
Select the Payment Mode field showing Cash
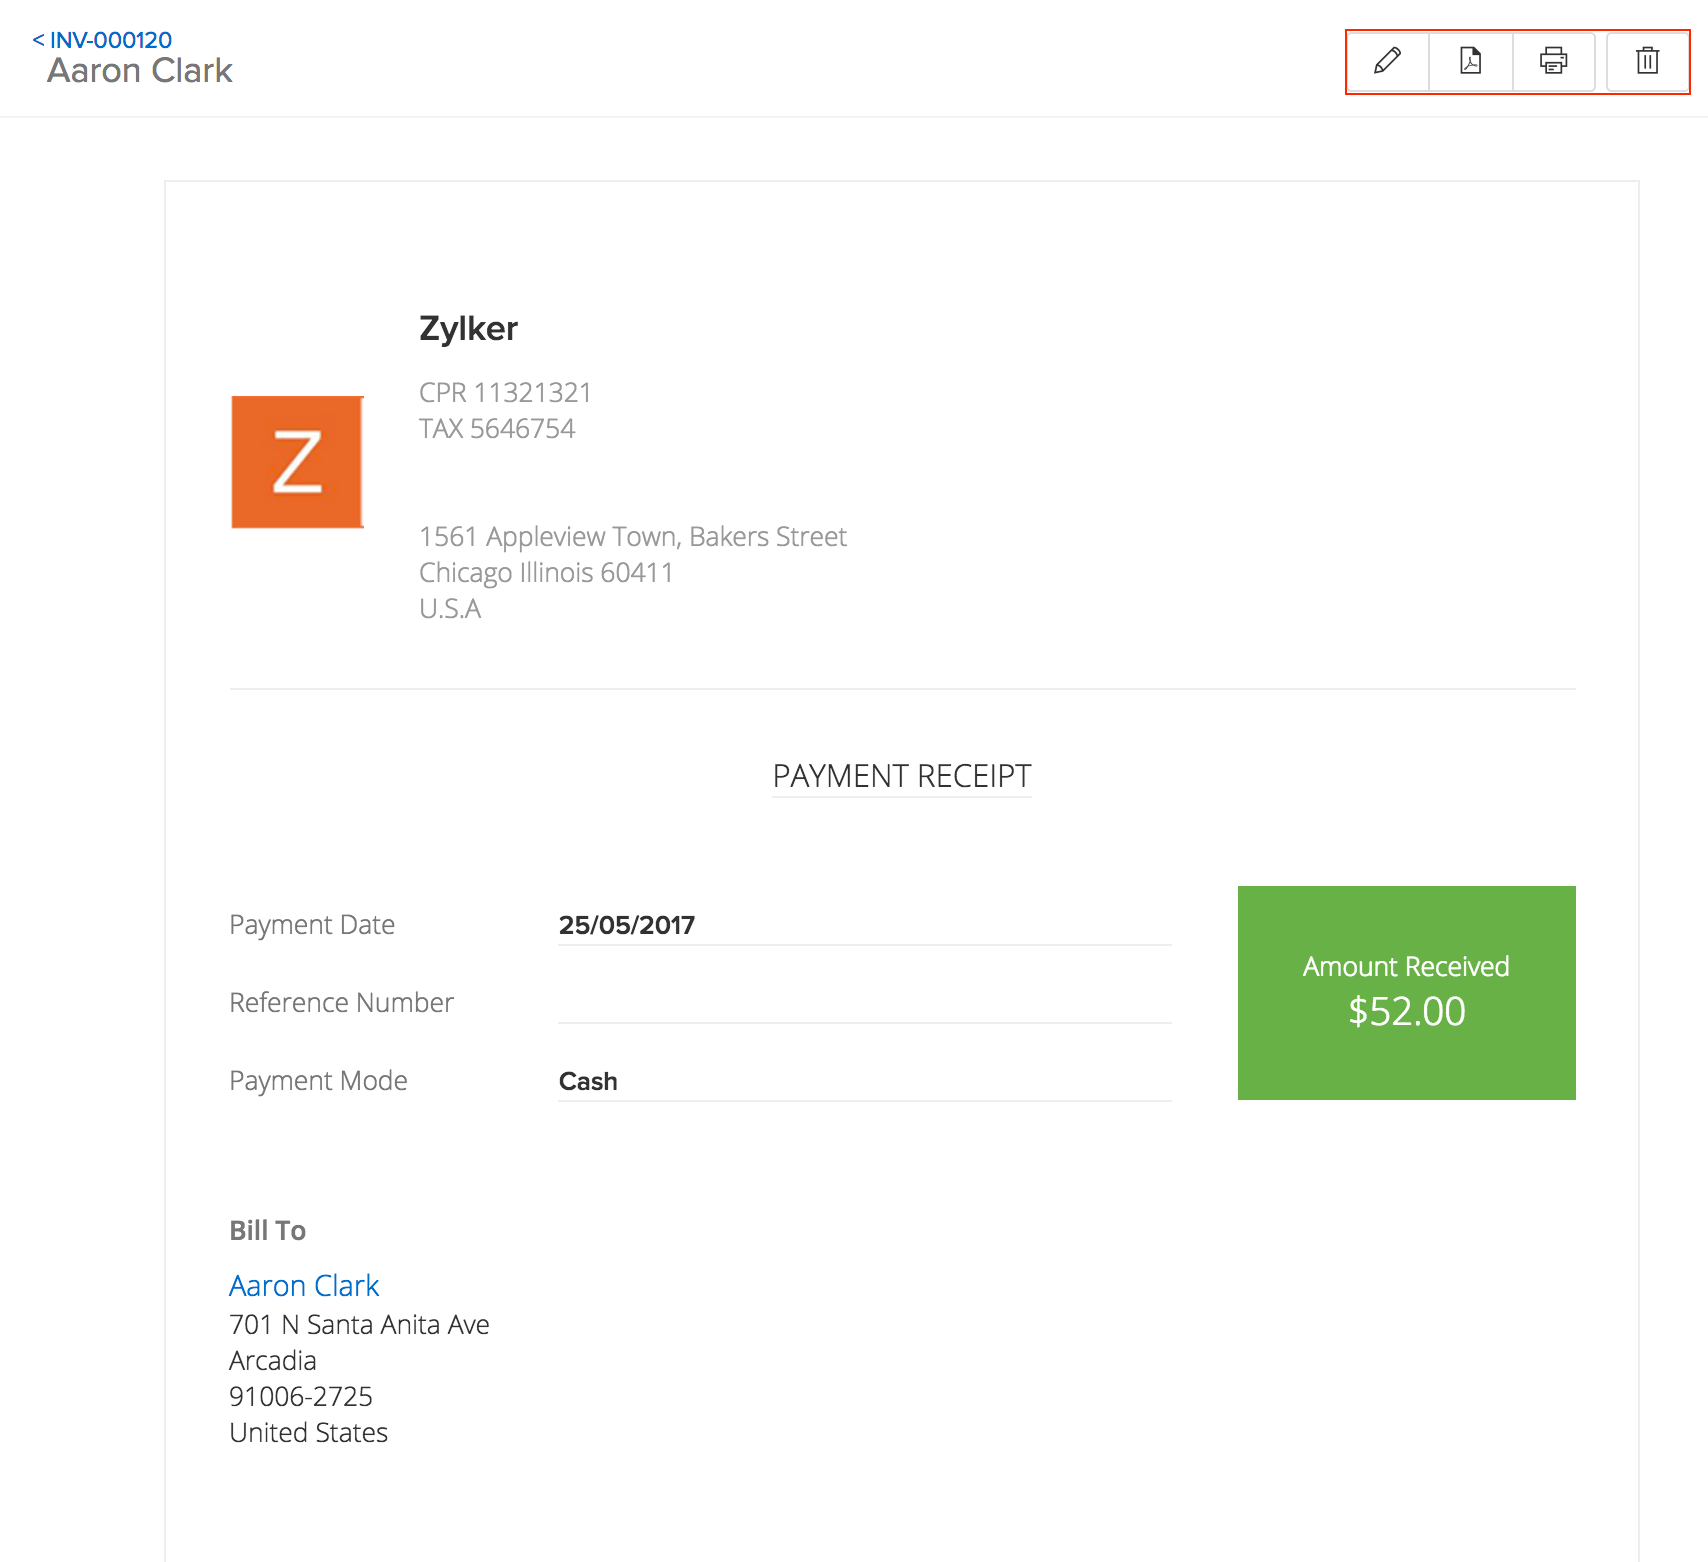[x=588, y=1080]
